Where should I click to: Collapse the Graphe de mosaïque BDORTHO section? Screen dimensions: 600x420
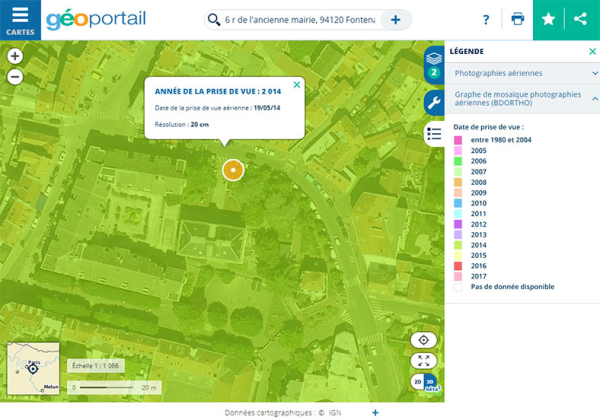(x=594, y=97)
